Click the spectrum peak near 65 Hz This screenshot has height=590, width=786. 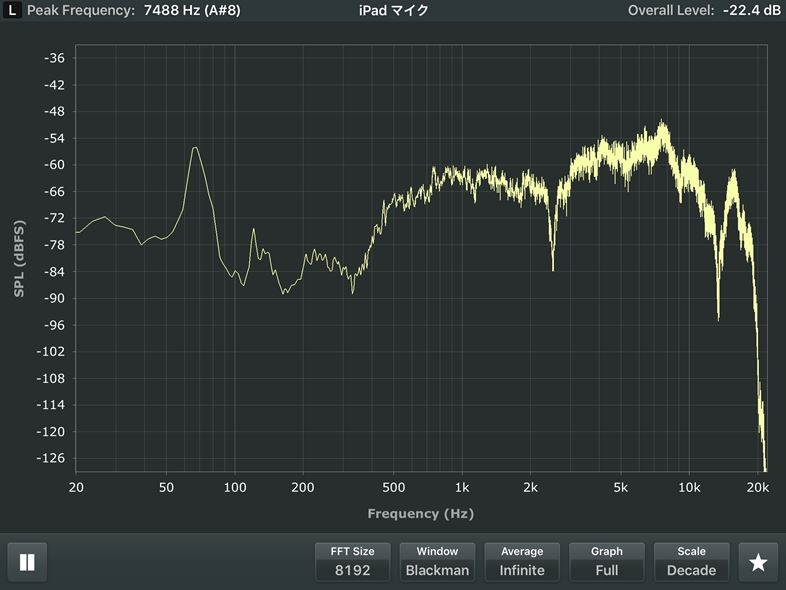(x=195, y=148)
